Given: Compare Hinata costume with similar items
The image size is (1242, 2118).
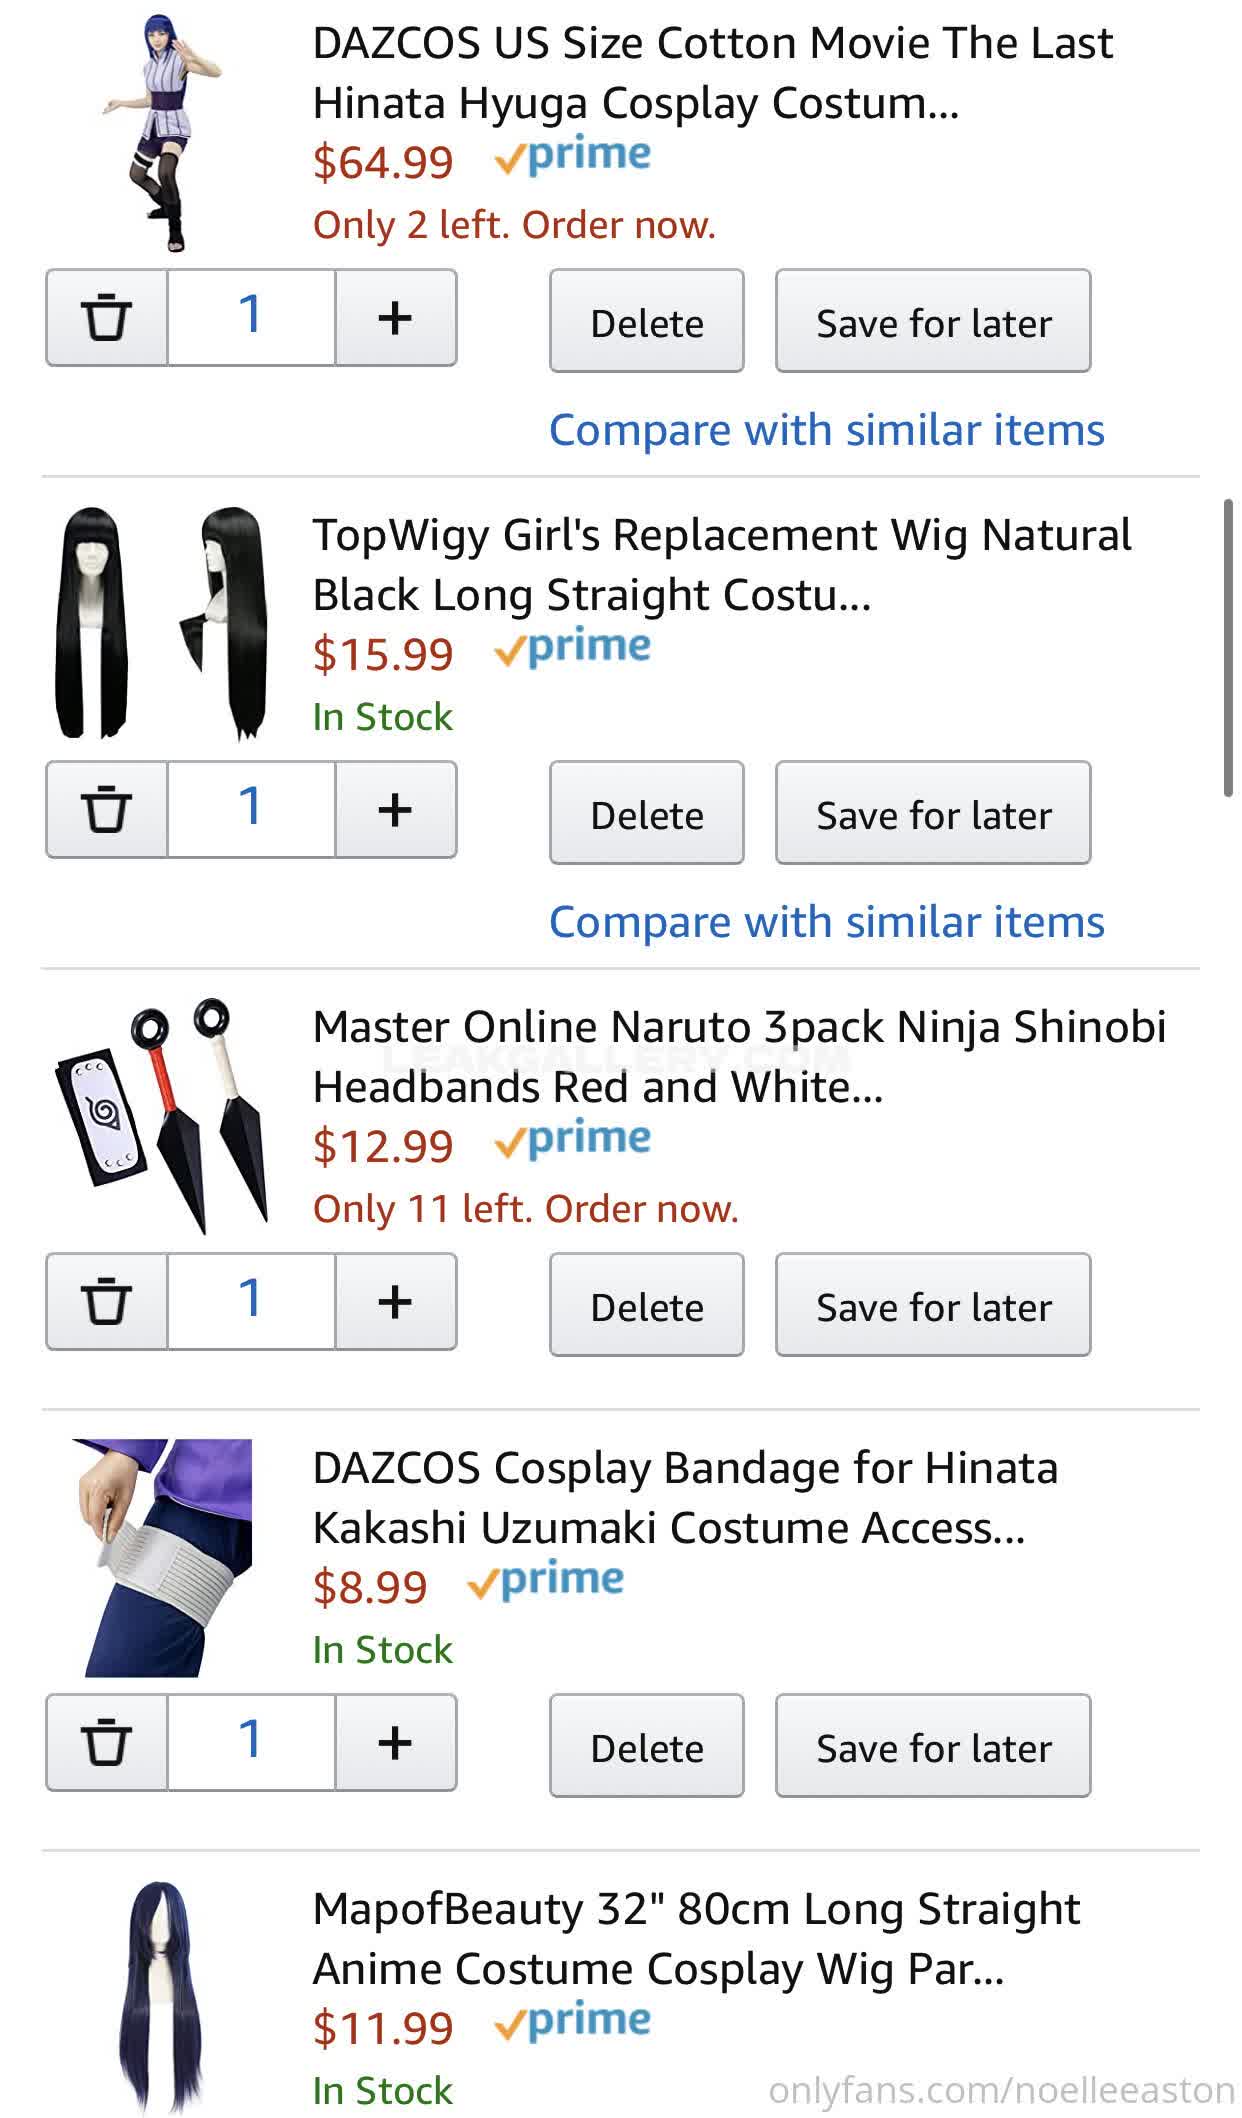Looking at the screenshot, I should pyautogui.click(x=826, y=430).
